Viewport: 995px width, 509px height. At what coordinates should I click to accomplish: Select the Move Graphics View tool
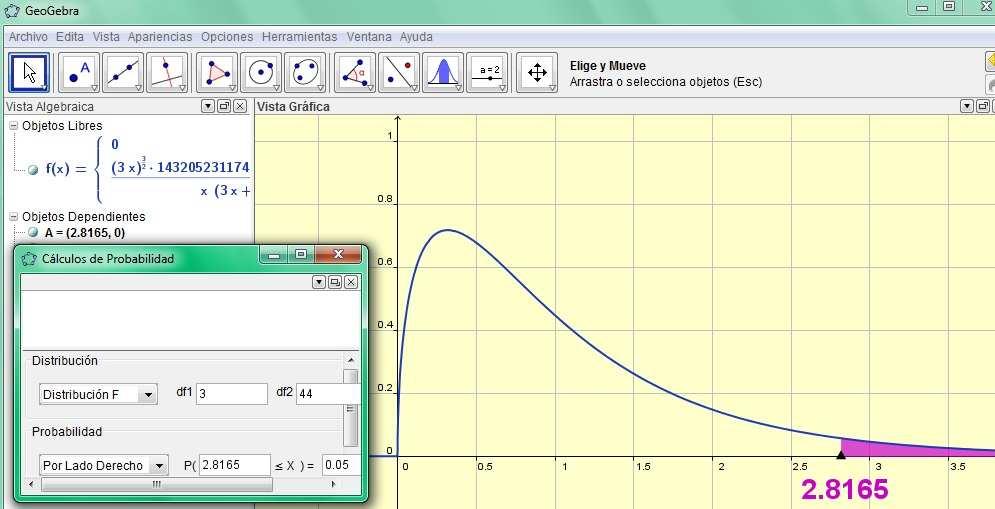pos(537,73)
